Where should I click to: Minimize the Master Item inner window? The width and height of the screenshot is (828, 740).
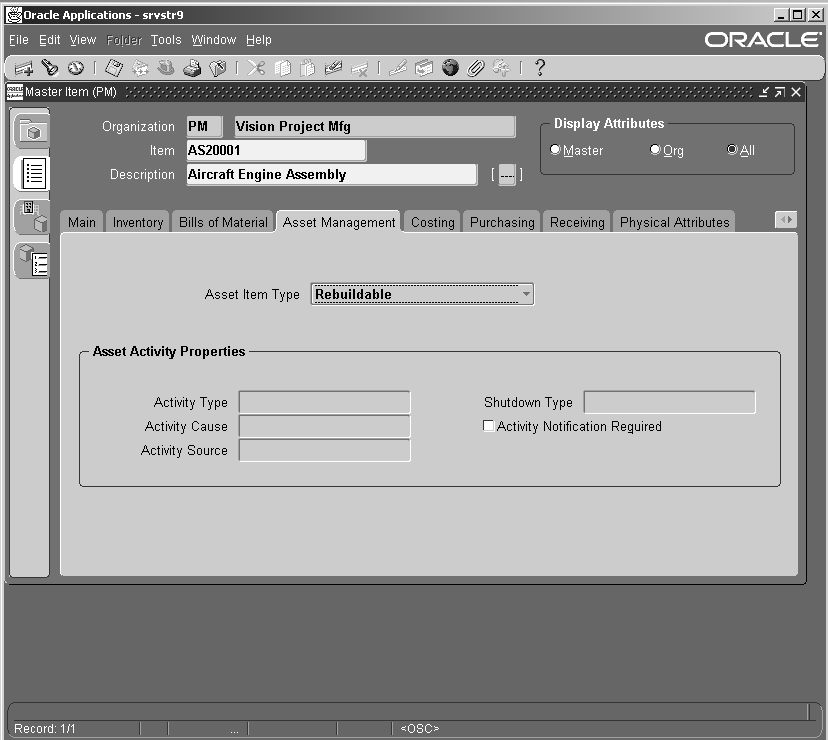point(764,92)
